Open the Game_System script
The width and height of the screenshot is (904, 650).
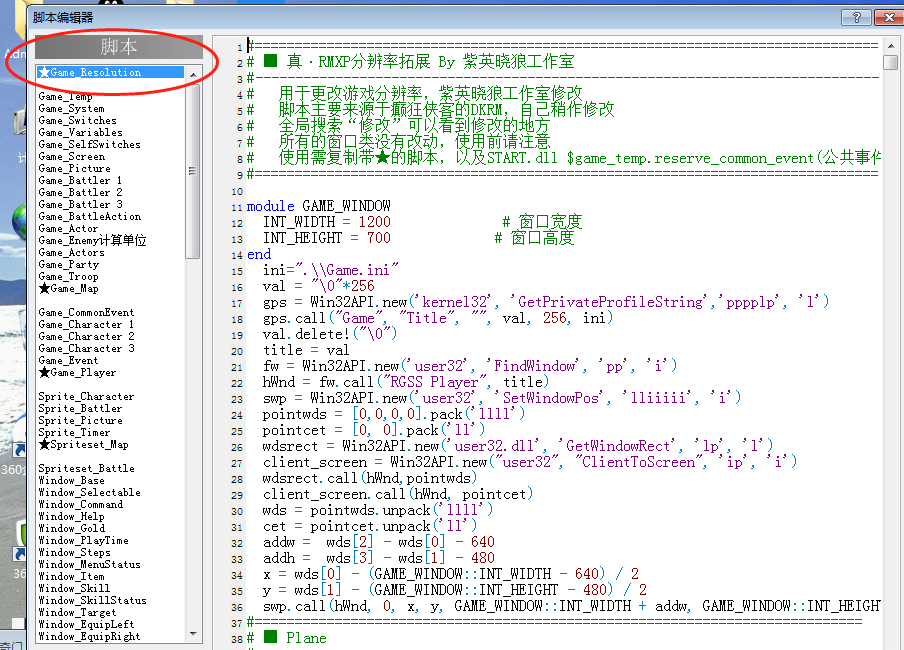coord(71,108)
